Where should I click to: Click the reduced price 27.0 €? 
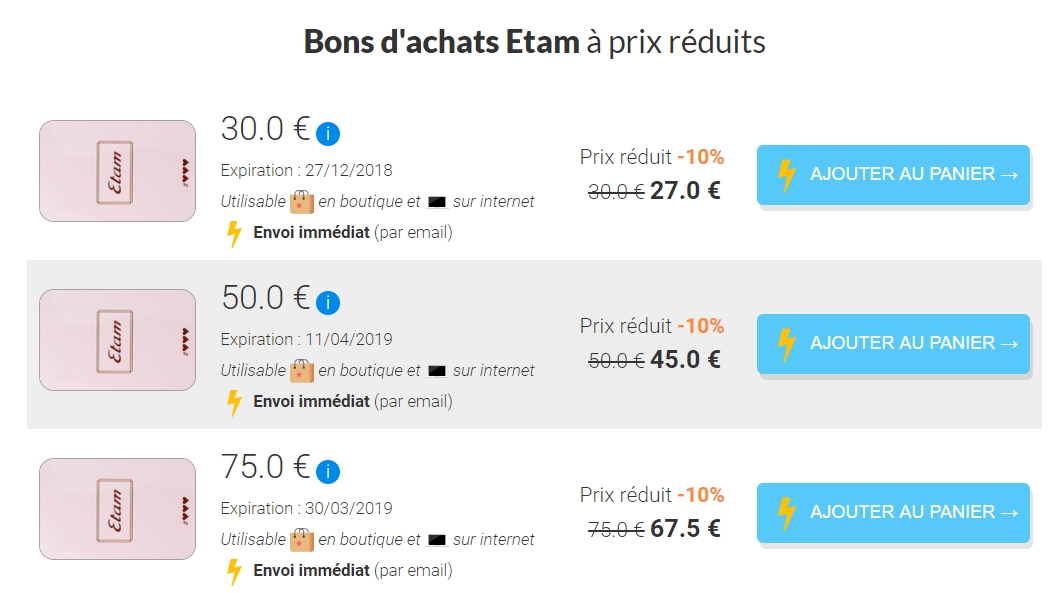(x=685, y=191)
